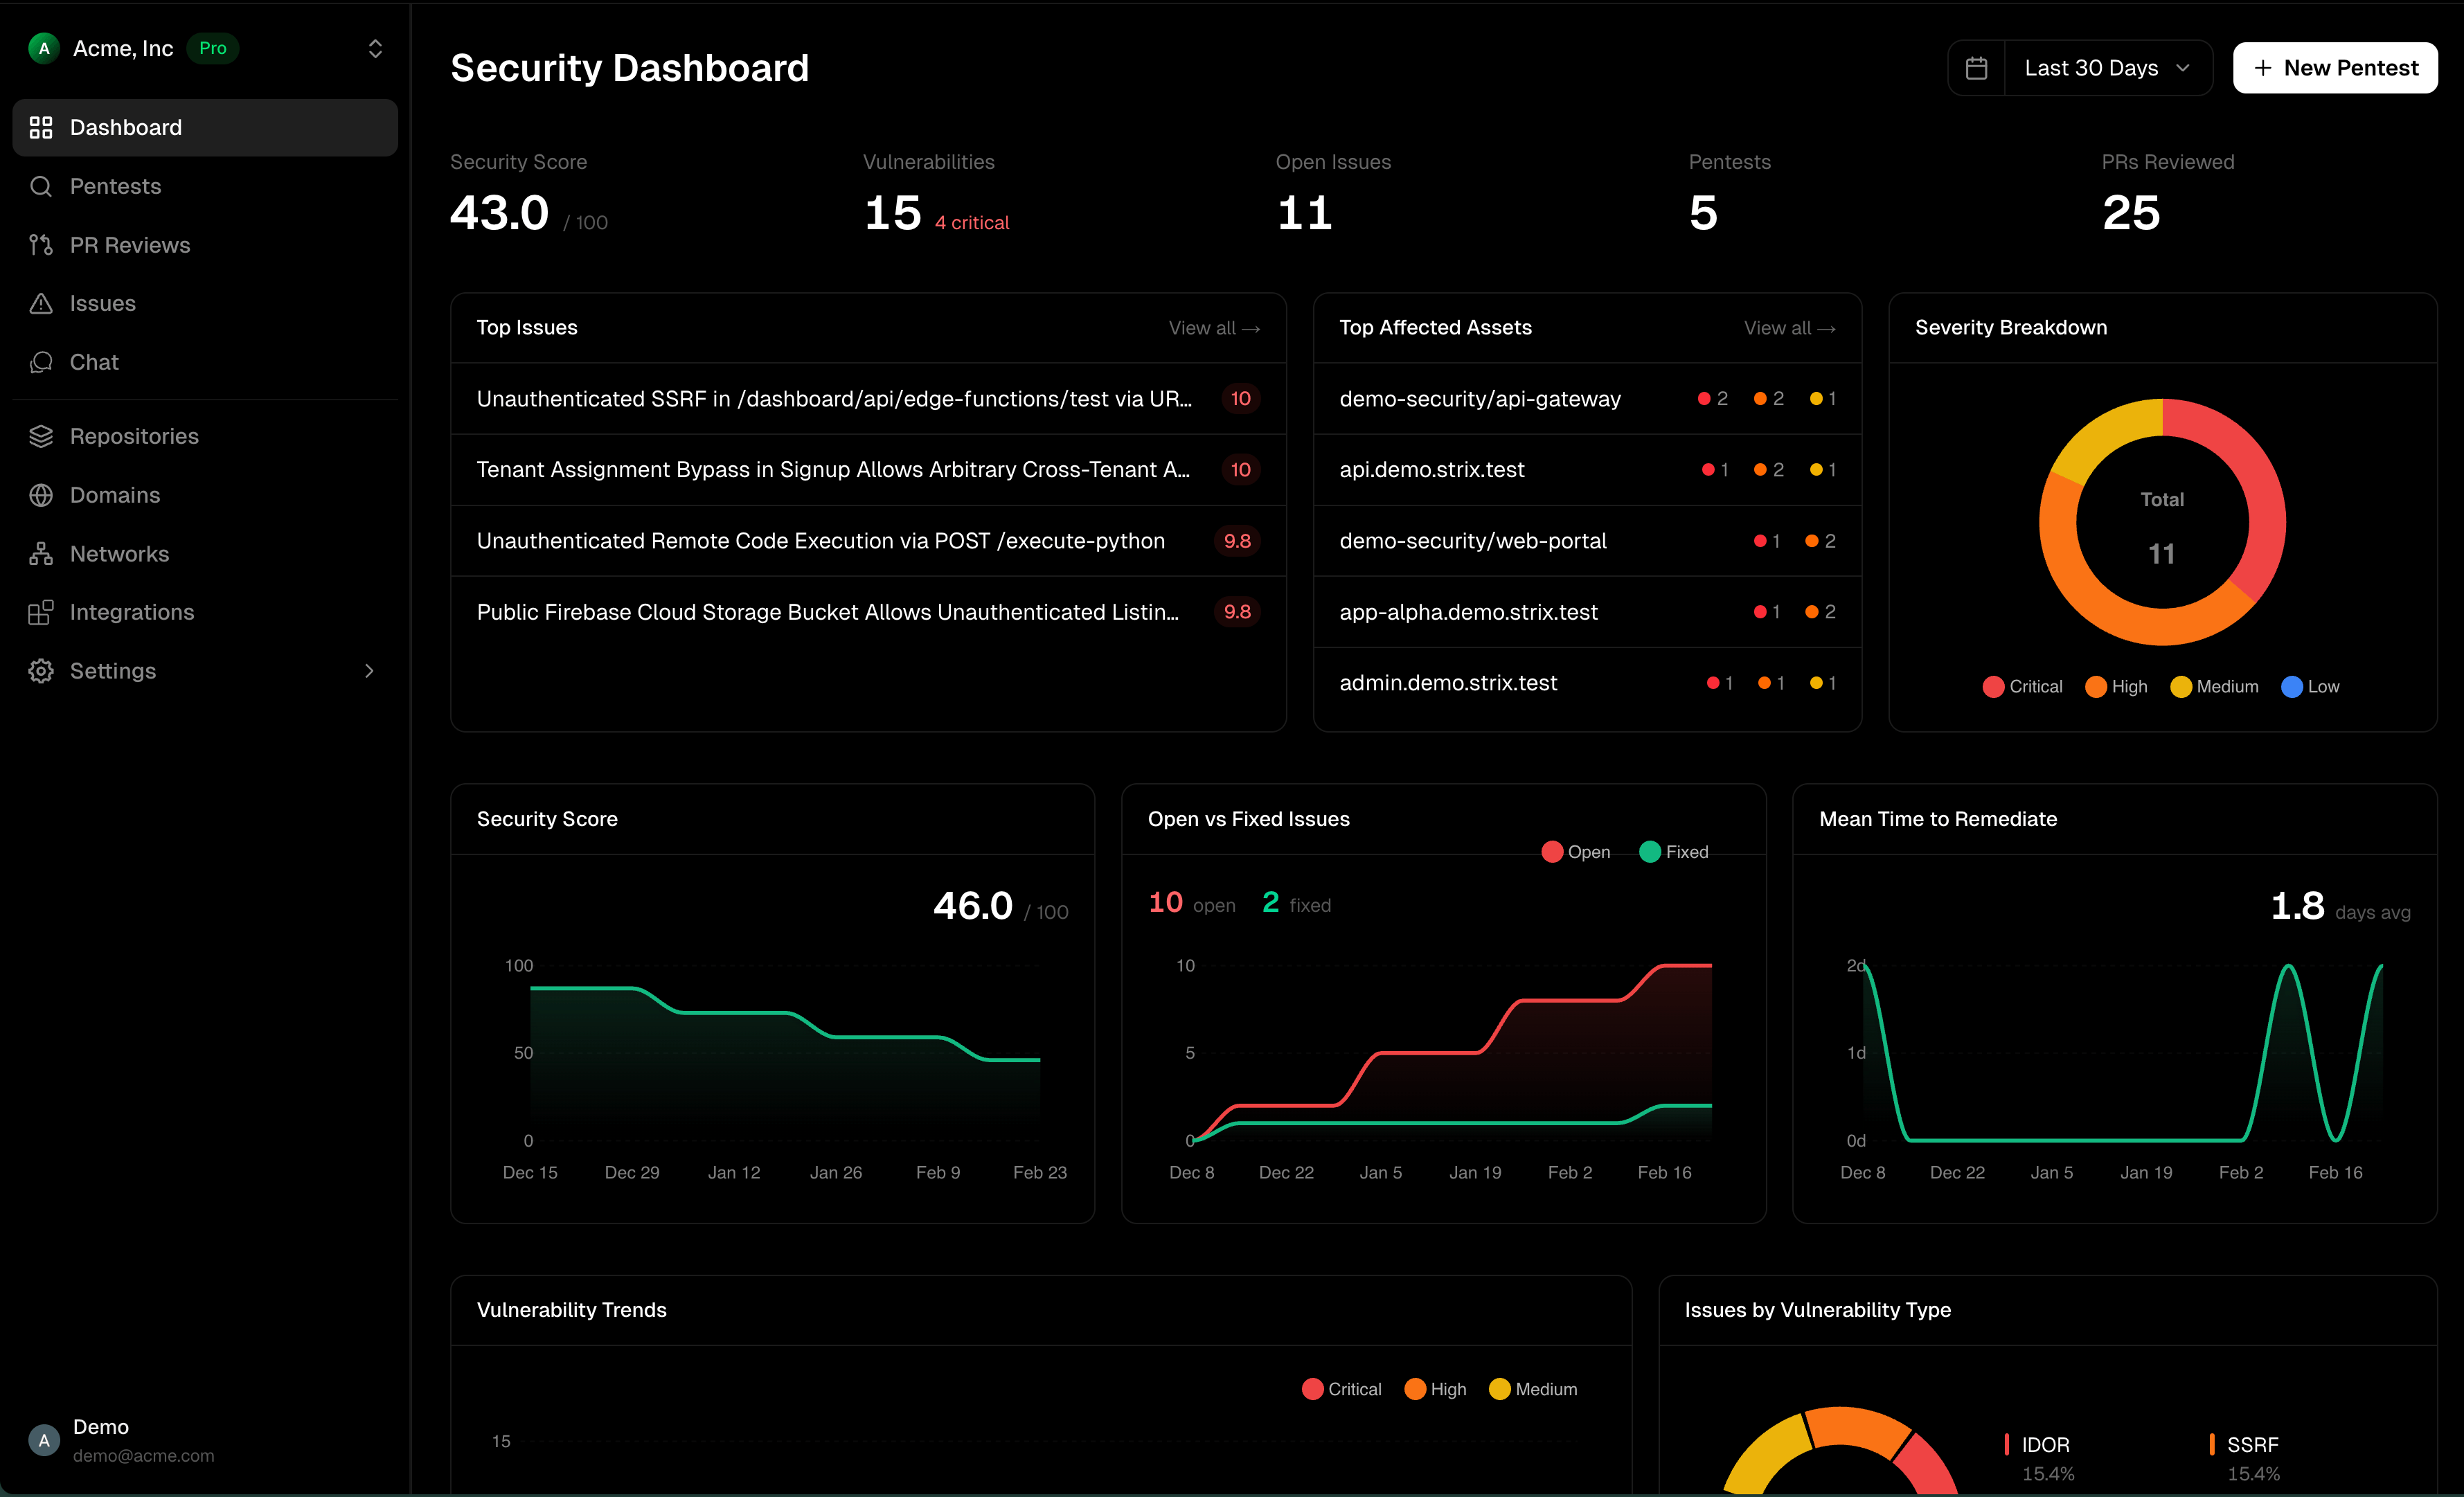Image resolution: width=2464 pixels, height=1497 pixels.
Task: Click View all in Top Issues
Action: click(x=1214, y=328)
